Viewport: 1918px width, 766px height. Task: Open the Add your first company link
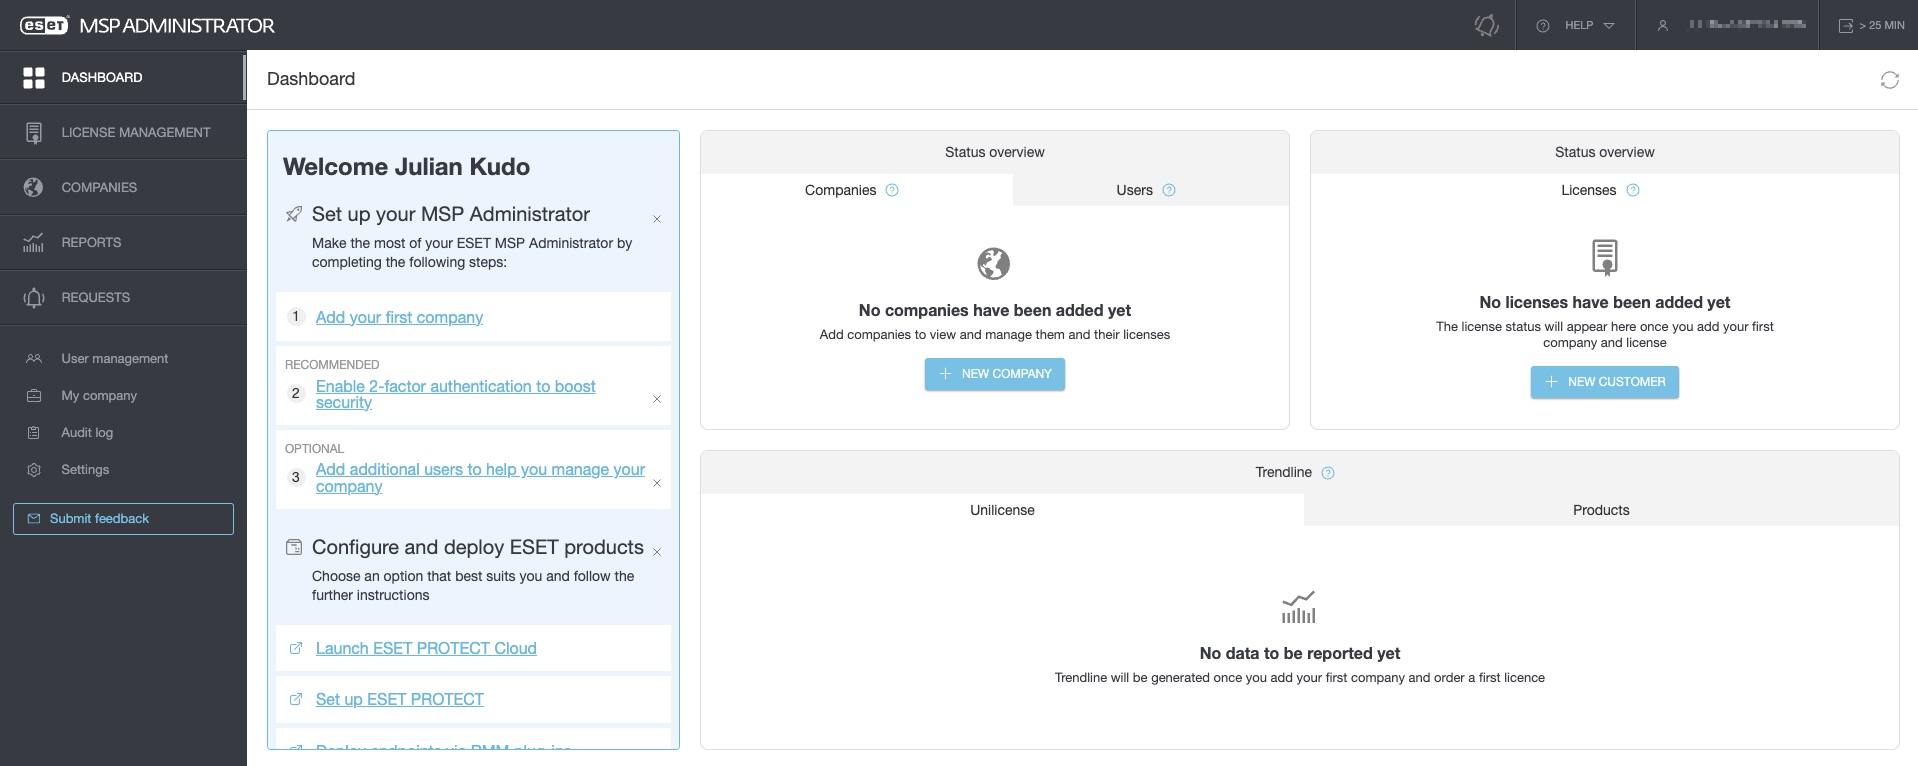(x=399, y=317)
